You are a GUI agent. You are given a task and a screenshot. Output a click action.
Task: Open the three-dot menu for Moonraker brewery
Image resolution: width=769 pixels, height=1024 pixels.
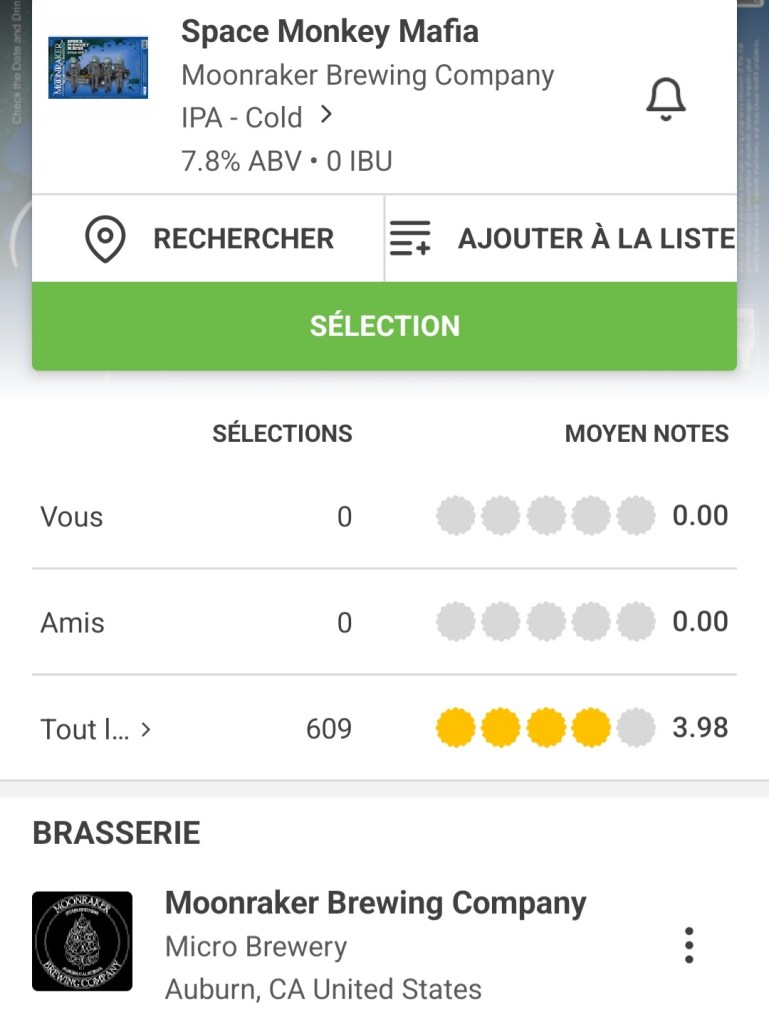pos(688,945)
